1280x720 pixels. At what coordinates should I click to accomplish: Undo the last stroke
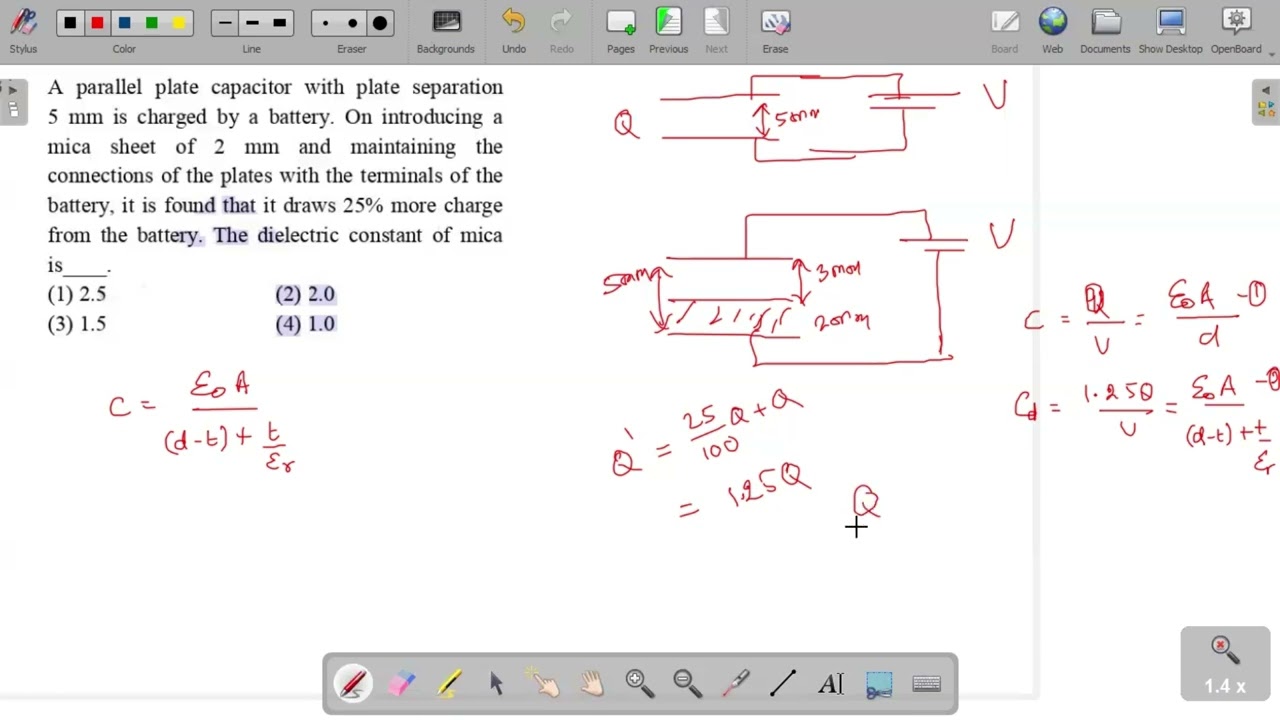pyautogui.click(x=514, y=31)
